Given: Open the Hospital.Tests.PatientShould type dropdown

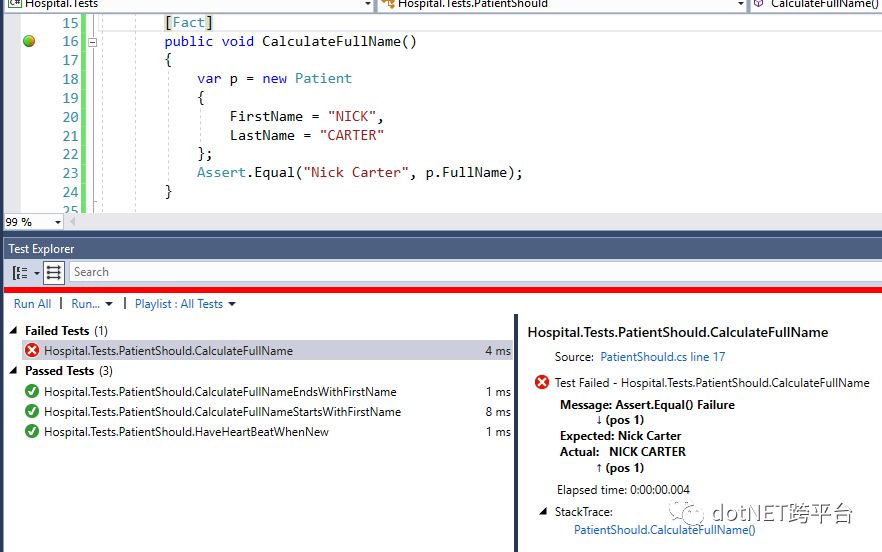Looking at the screenshot, I should pos(740,4).
